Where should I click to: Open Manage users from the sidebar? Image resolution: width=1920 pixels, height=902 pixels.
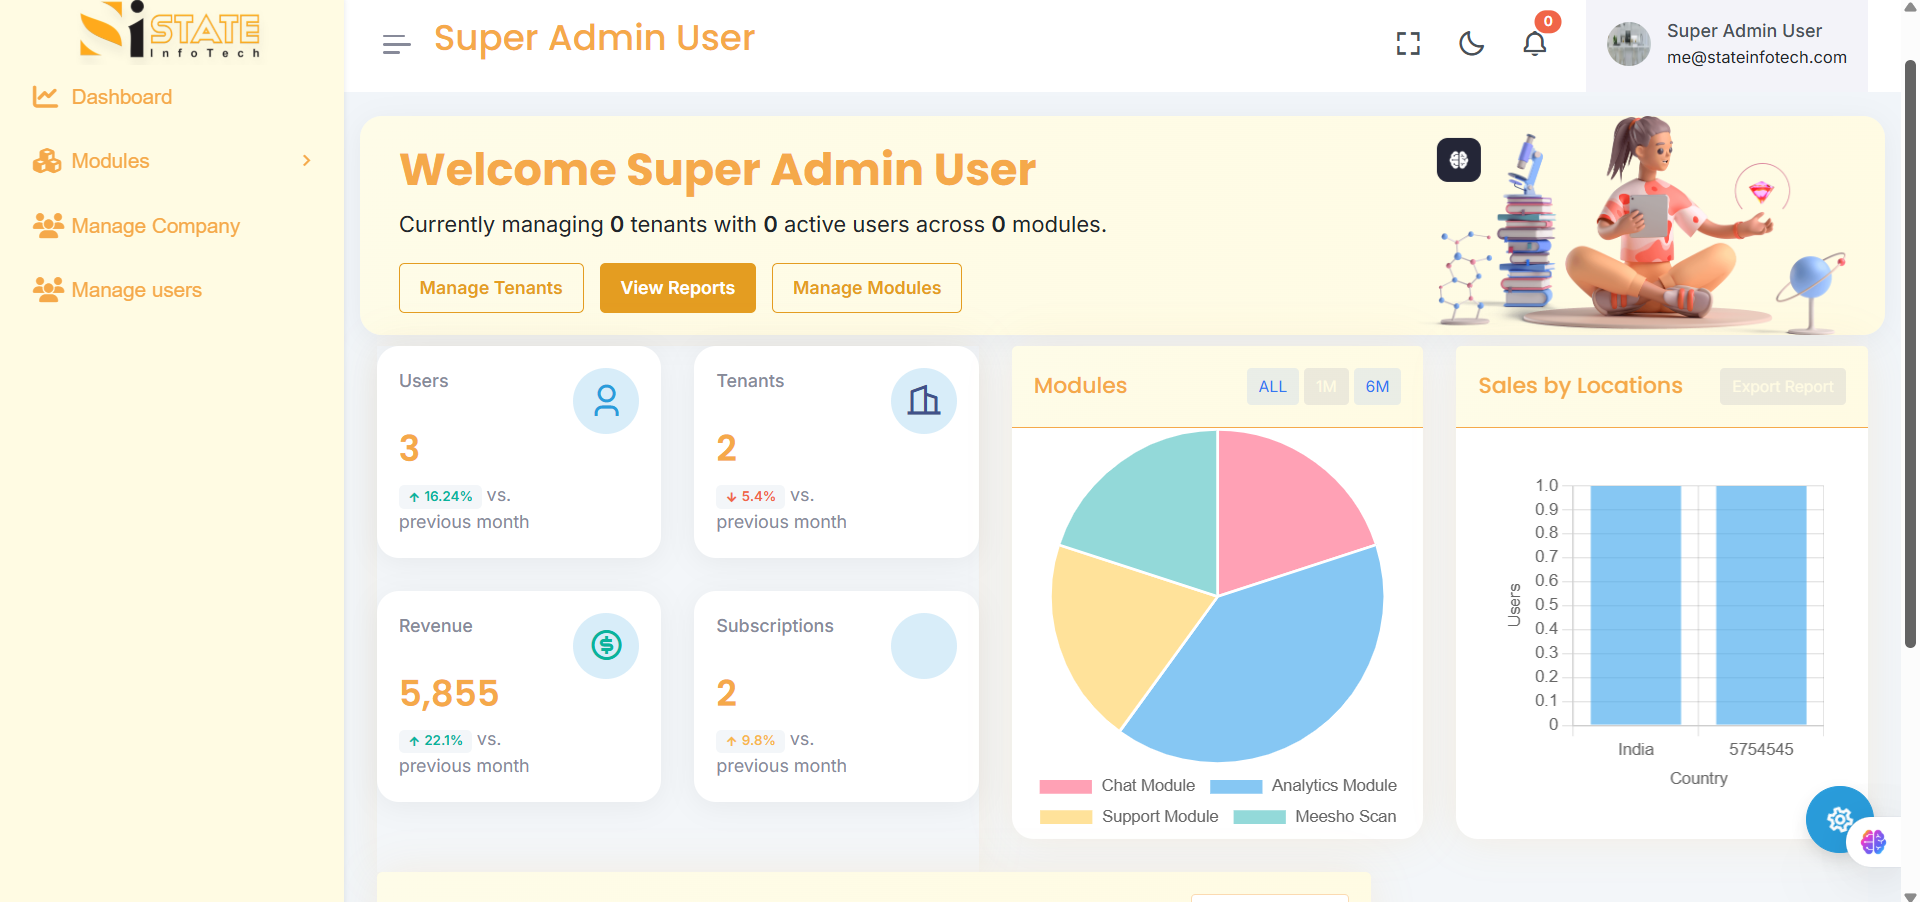(135, 290)
